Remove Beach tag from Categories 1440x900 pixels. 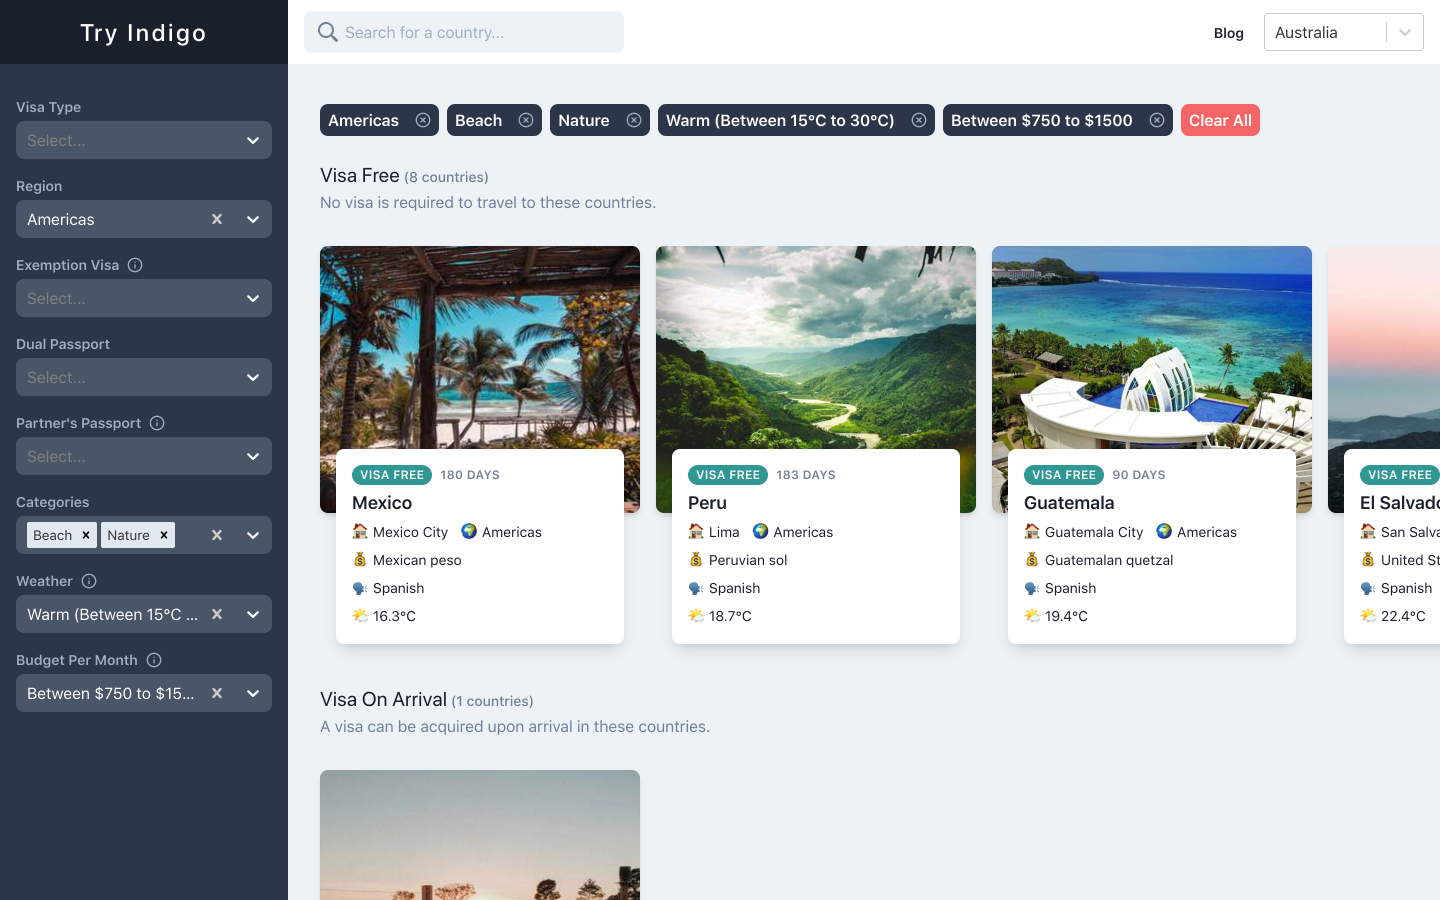pos(86,535)
